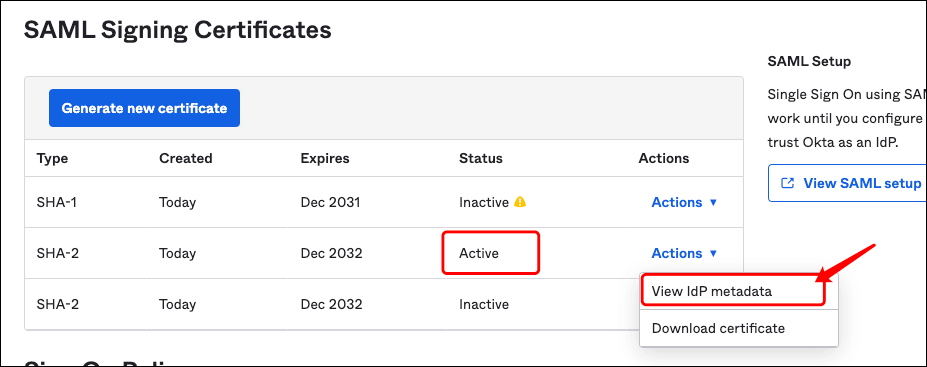The image size is (927, 367).
Task: Click the SHA-1 type cell
Action: (57, 202)
